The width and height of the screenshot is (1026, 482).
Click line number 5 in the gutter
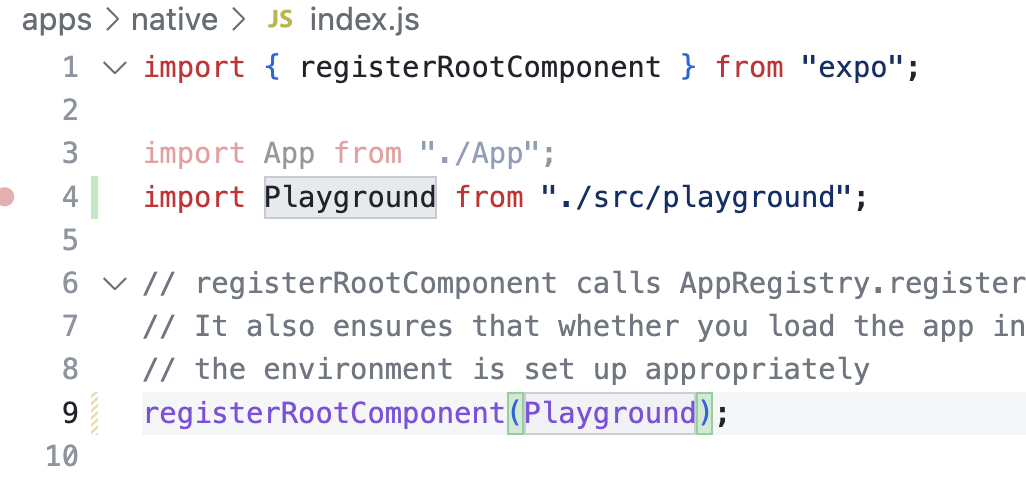click(71, 240)
